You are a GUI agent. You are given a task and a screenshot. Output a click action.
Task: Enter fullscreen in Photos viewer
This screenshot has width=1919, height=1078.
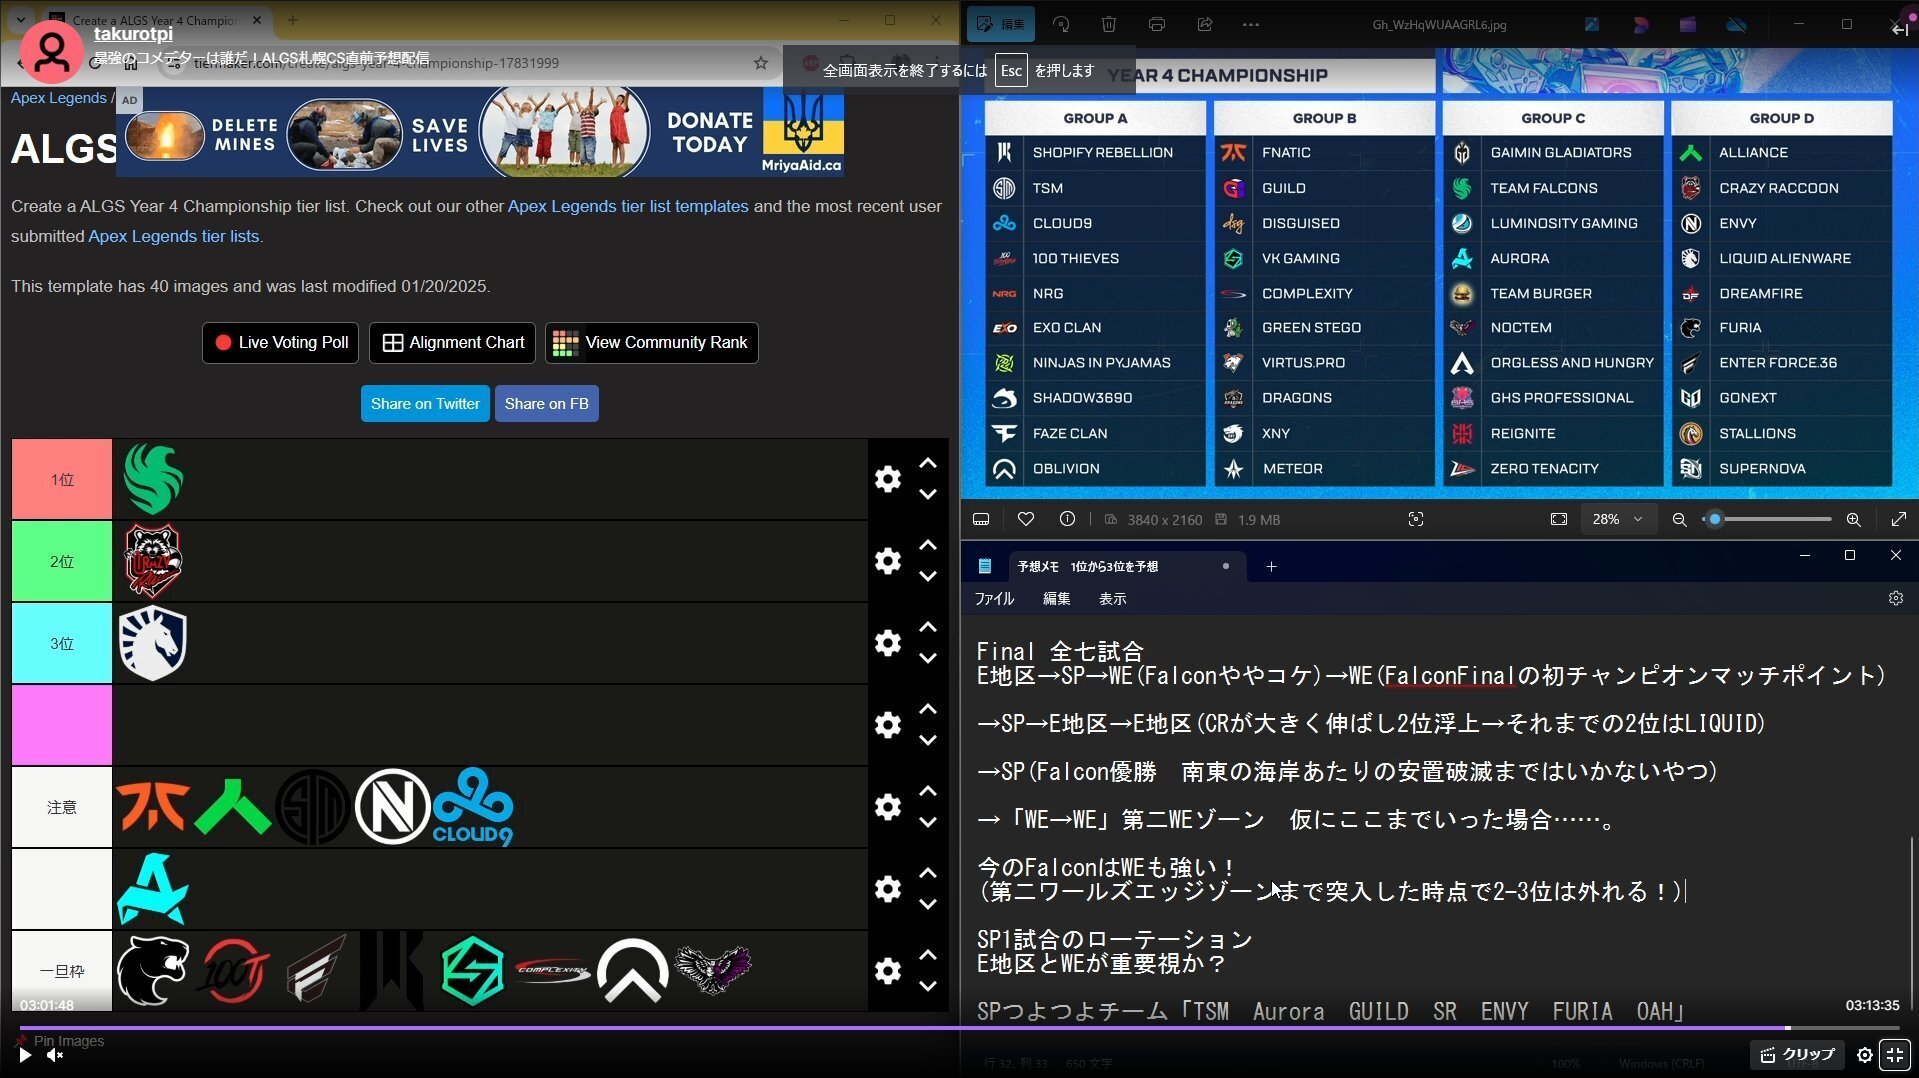coord(1898,519)
